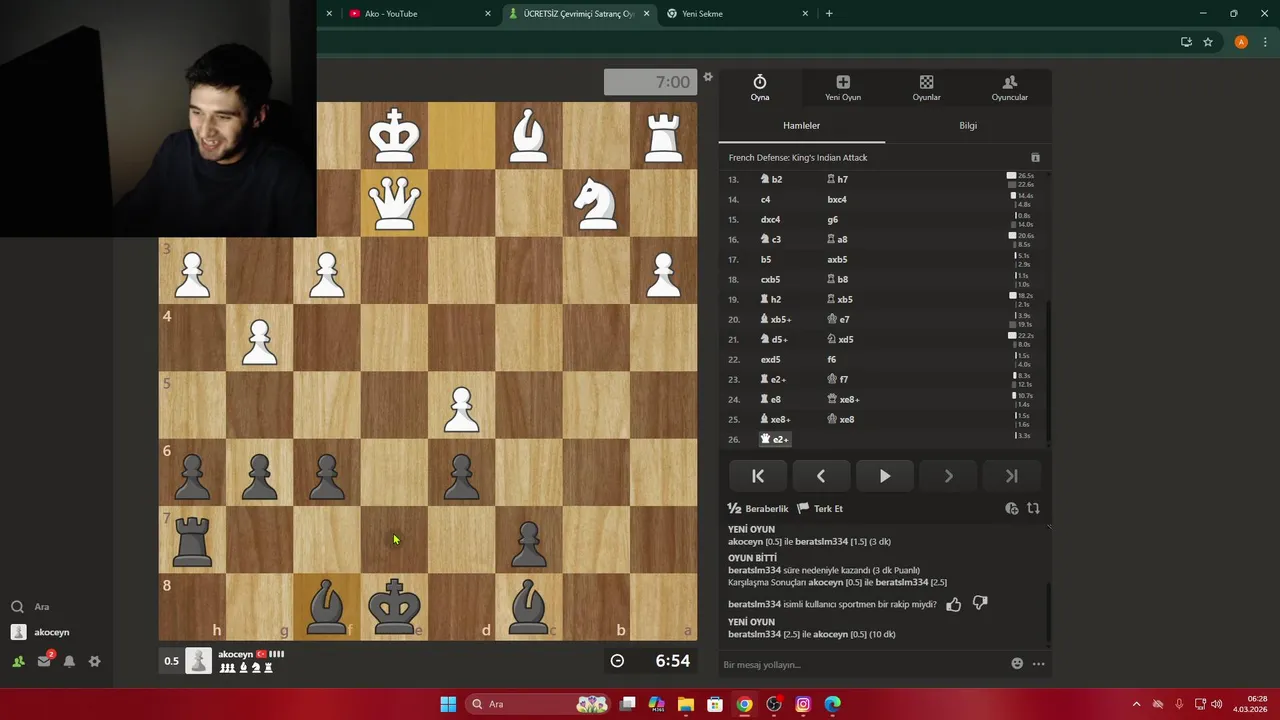Image resolution: width=1280 pixels, height=720 pixels.
Task: Click the Windows taskbar search box
Action: point(540,704)
